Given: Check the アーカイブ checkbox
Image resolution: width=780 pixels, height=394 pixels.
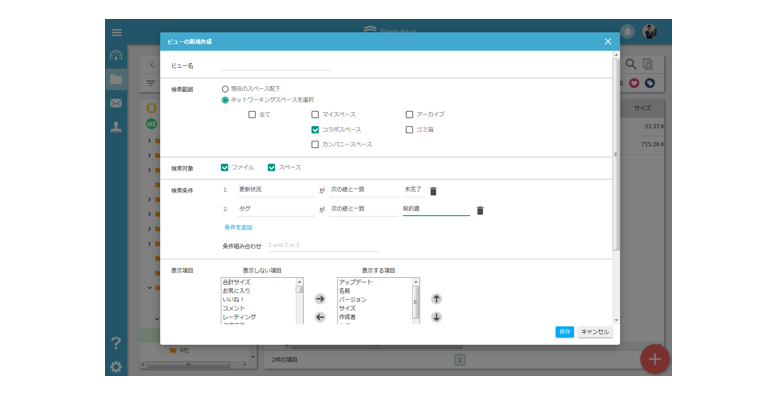Looking at the screenshot, I should tap(409, 114).
